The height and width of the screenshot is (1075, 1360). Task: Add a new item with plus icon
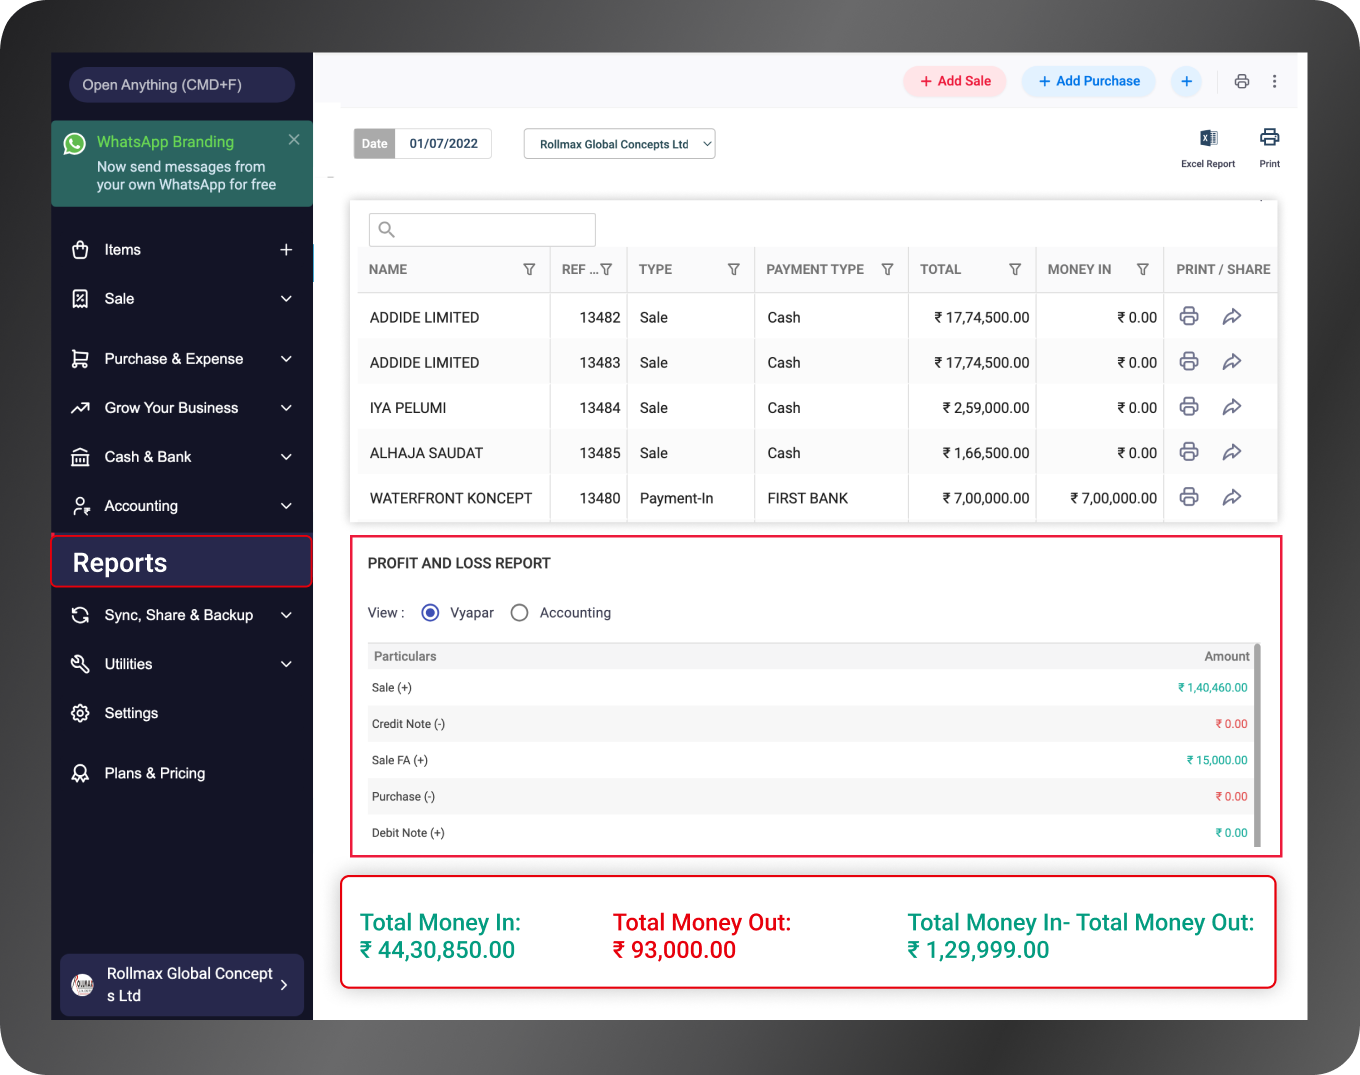pos(286,250)
